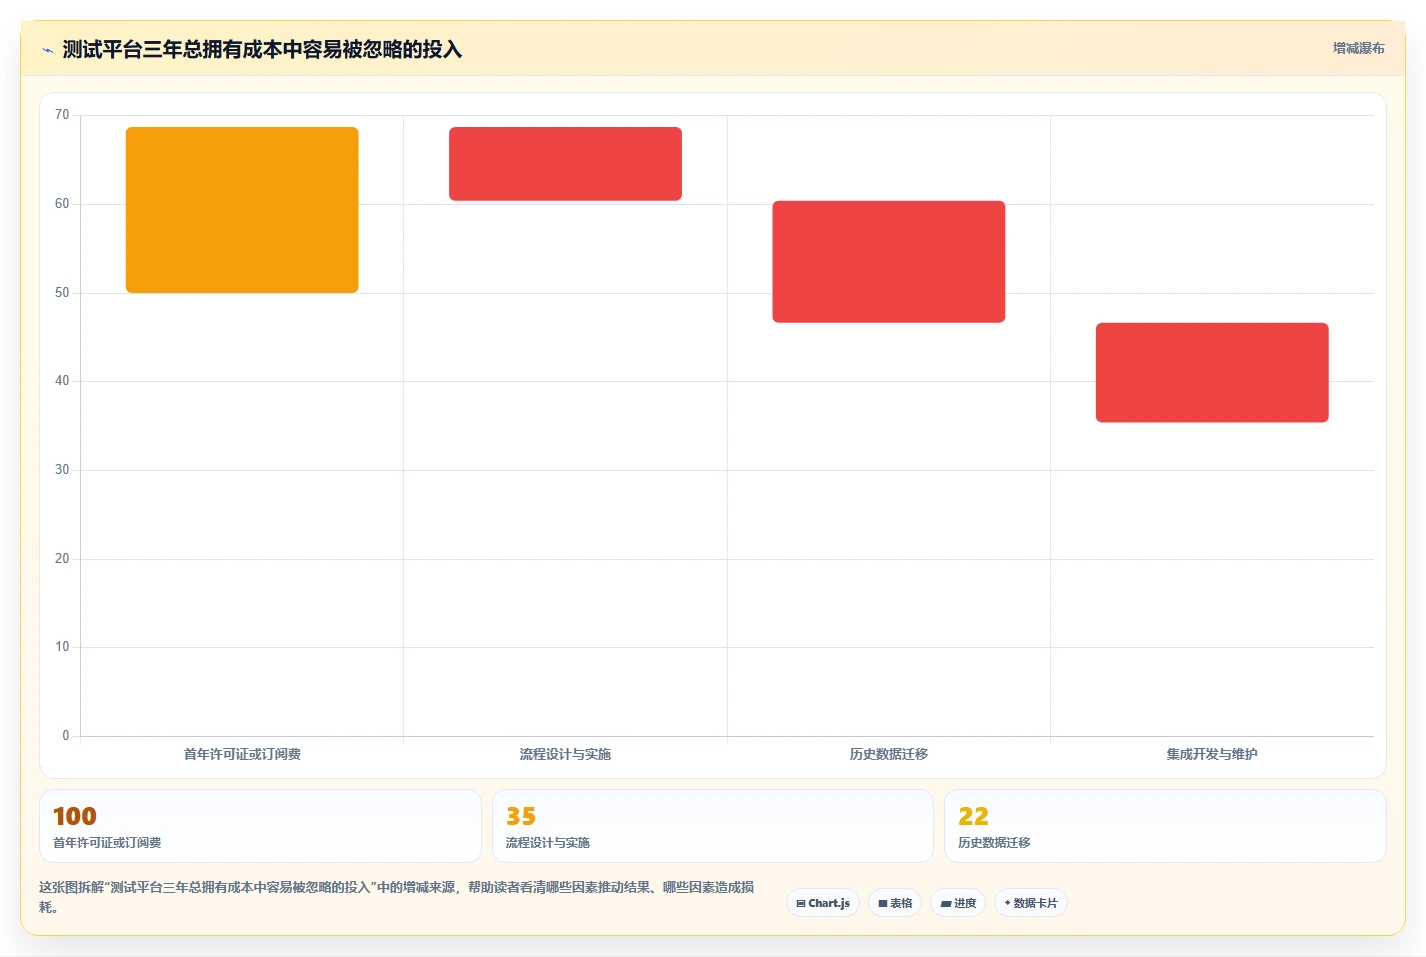Select the Chart.js tag chip
The image size is (1426, 957).
(823, 903)
